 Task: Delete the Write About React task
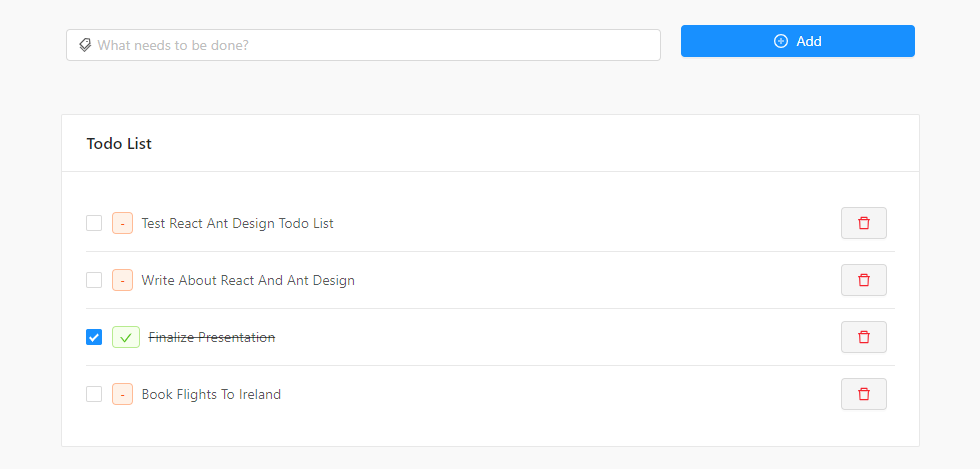(863, 280)
